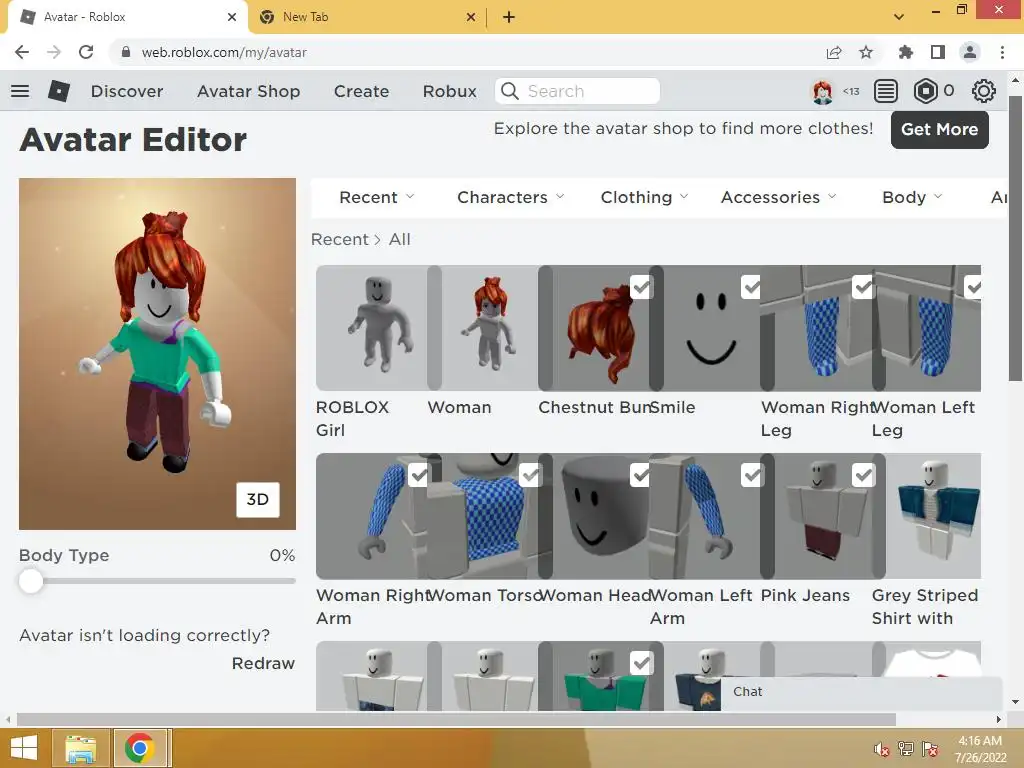
Task: Uncheck the Woman Left Arm item
Action: tap(752, 475)
